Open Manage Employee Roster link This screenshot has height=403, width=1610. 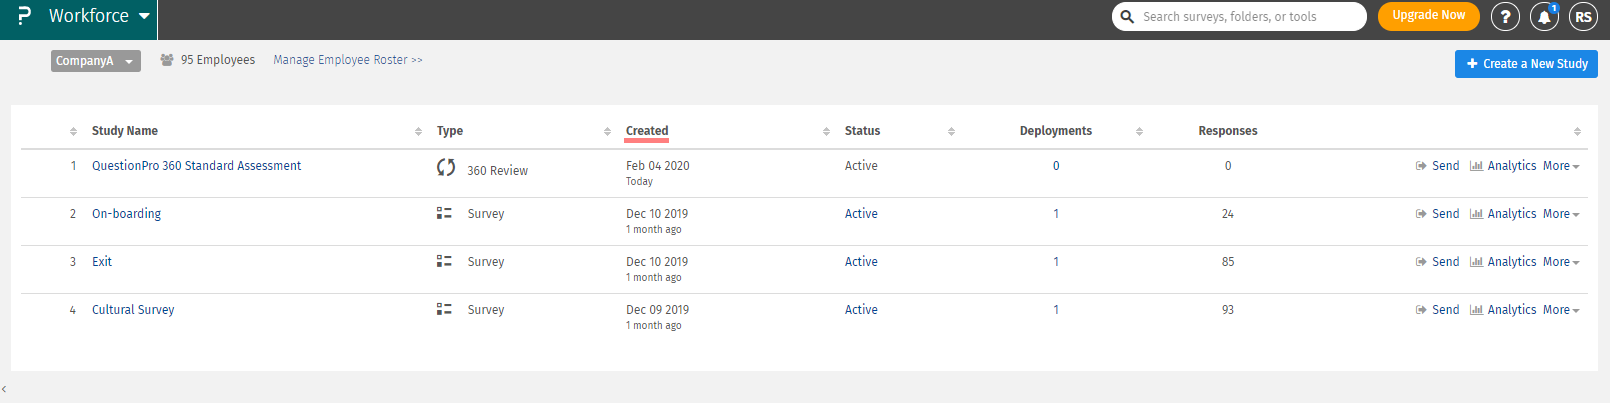coord(348,60)
